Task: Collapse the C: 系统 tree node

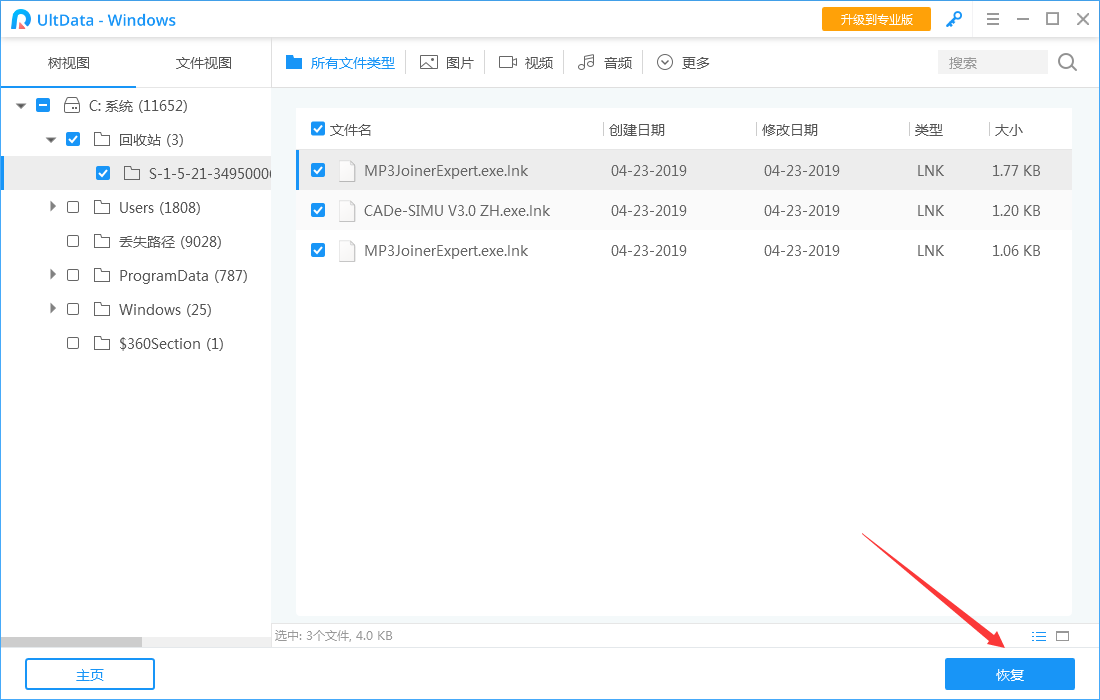Action: tap(21, 106)
